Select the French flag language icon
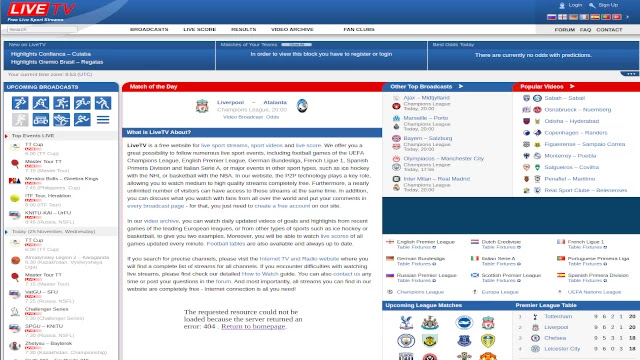This screenshot has height=360, width=640. (x=584, y=17)
